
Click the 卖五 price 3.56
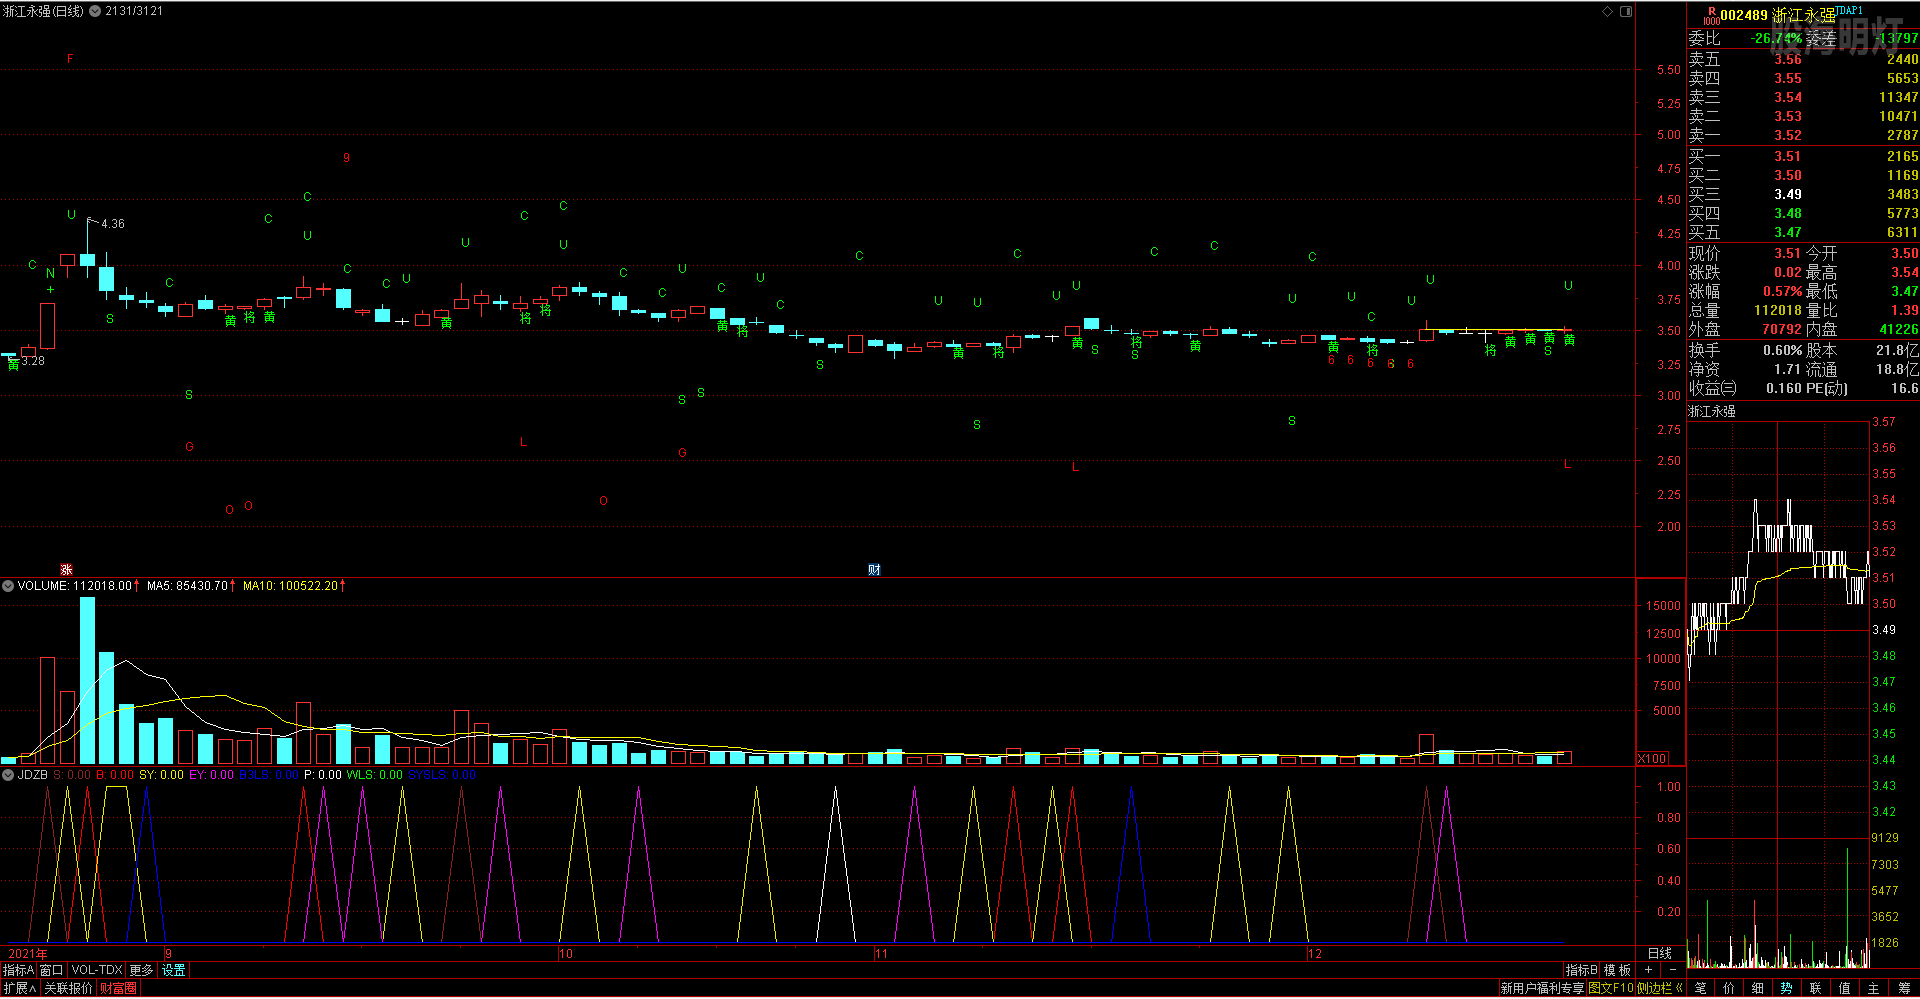pos(1788,59)
